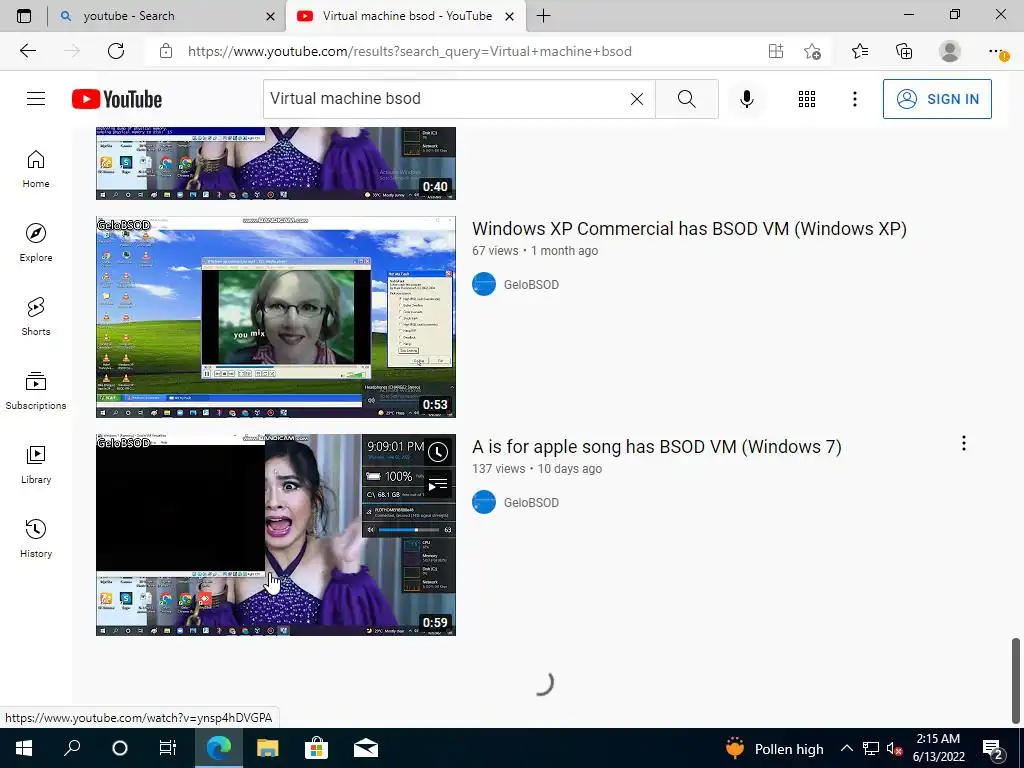The height and width of the screenshot is (768, 1024).
Task: Open Microsoft Store from taskbar
Action: click(316, 748)
